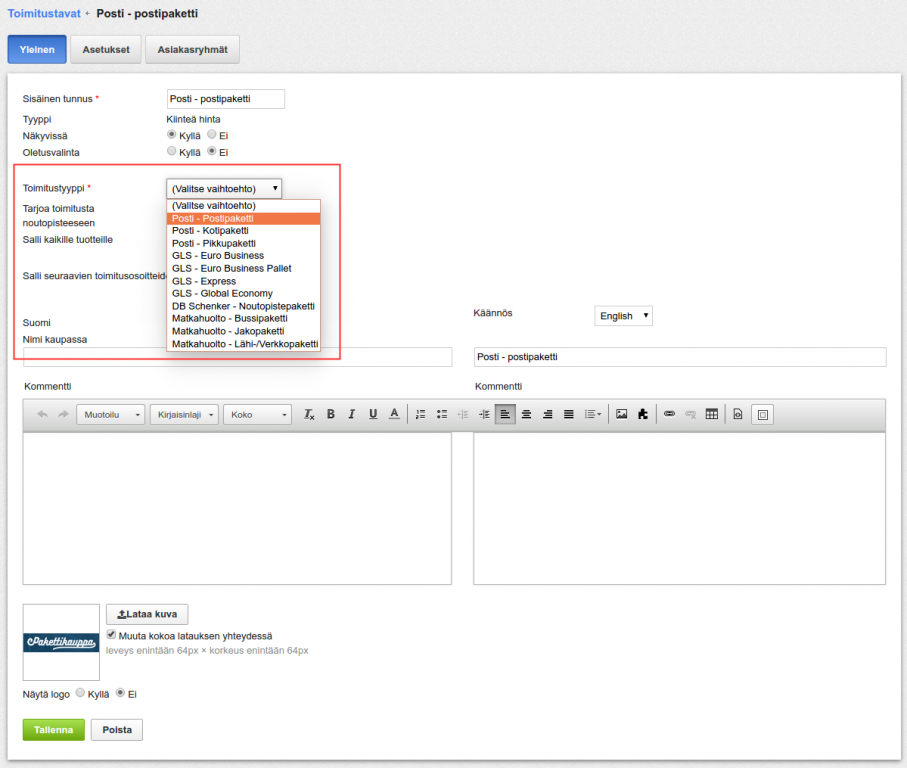Image resolution: width=907 pixels, height=768 pixels.
Task: Click the Pakettikauppa logo thumbnail
Action: click(61, 642)
